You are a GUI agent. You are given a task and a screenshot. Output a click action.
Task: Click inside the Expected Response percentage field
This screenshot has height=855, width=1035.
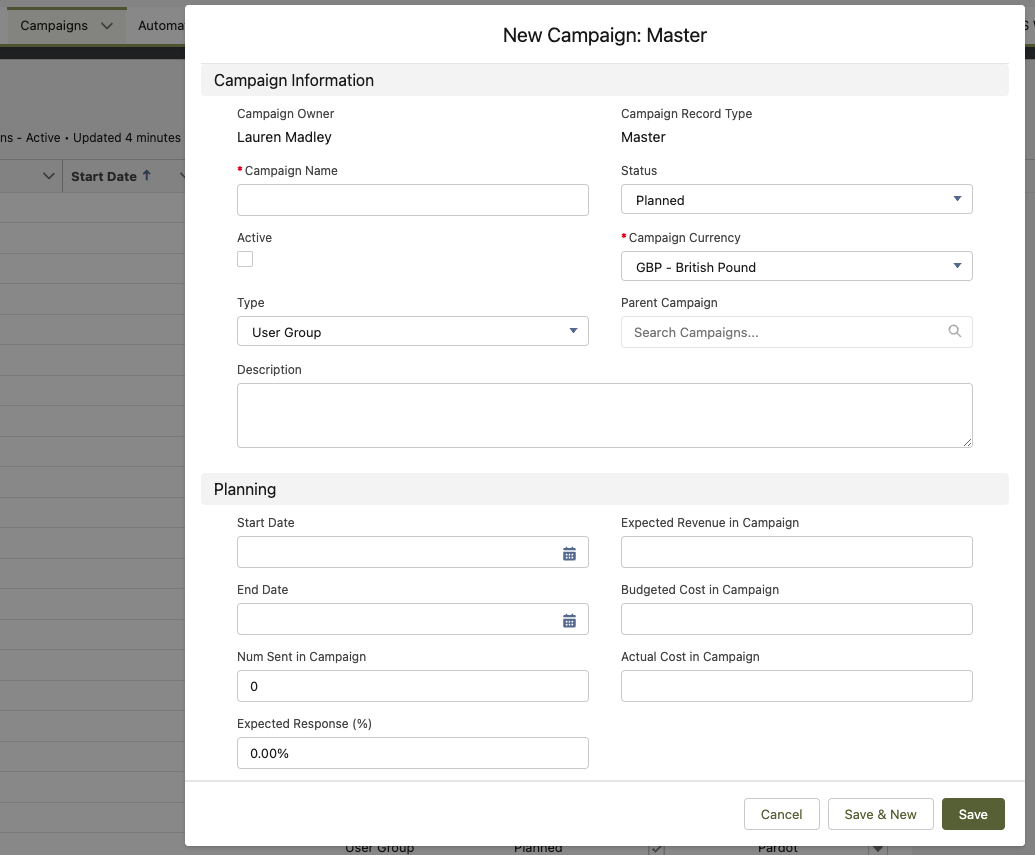point(412,752)
